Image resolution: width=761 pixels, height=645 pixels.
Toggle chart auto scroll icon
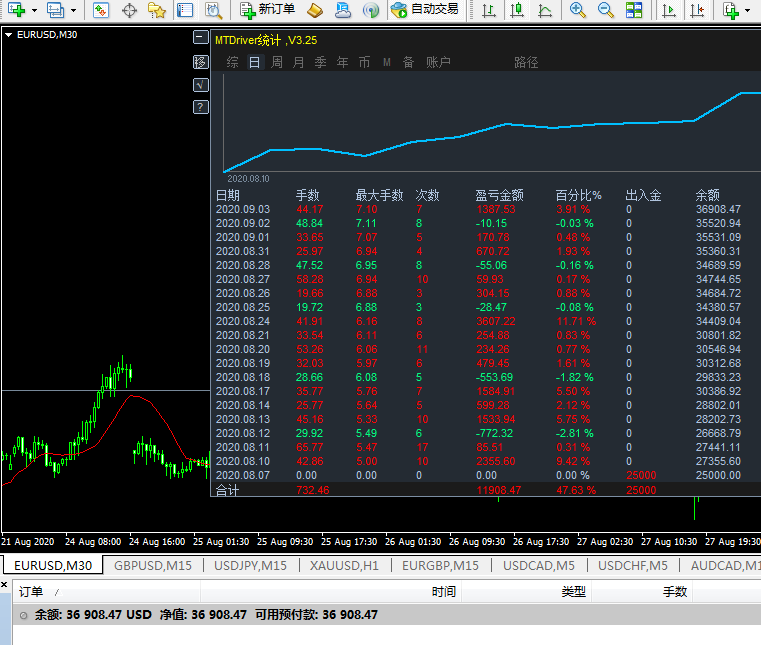(669, 10)
